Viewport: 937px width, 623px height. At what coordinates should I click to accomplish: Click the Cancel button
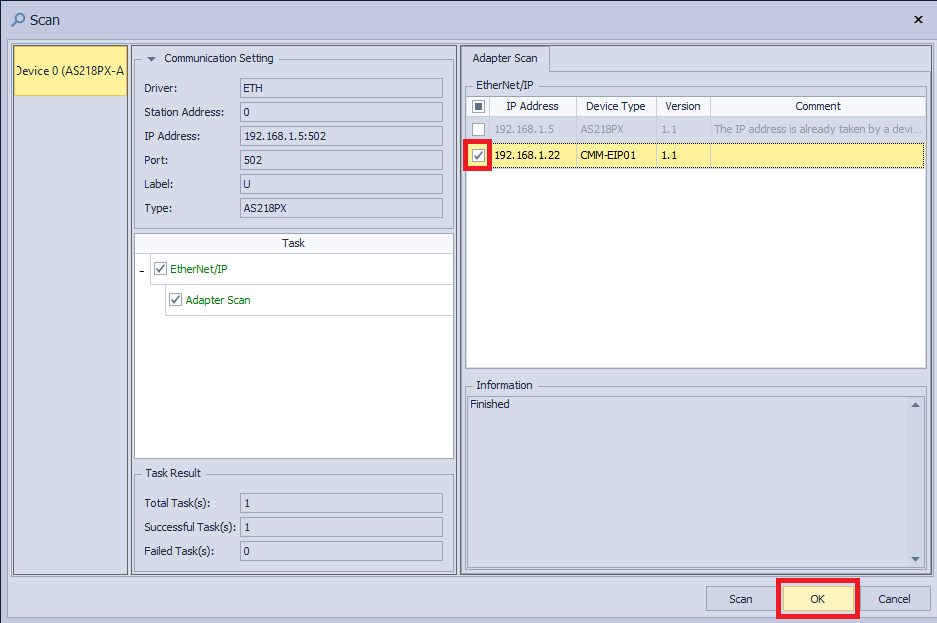click(x=894, y=599)
